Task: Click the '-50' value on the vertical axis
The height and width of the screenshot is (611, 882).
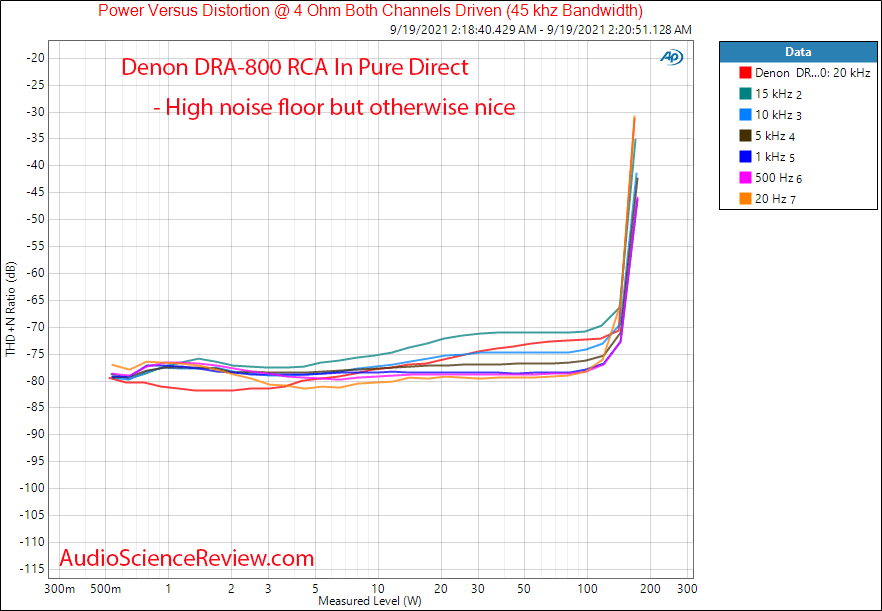Action: [x=35, y=219]
